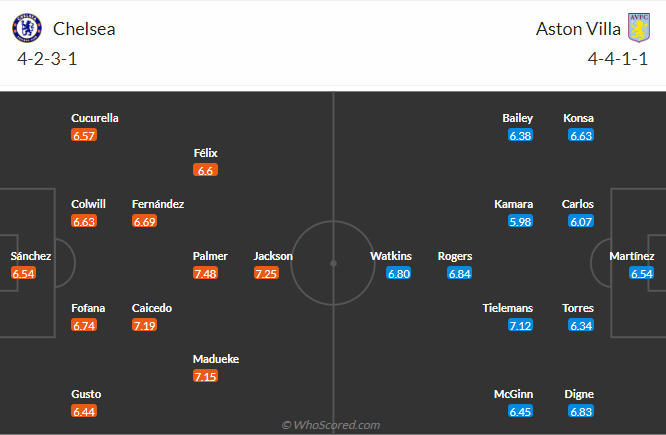Select Tielemans' 7.12 rating badge
This screenshot has height=435, width=666.
[520, 325]
